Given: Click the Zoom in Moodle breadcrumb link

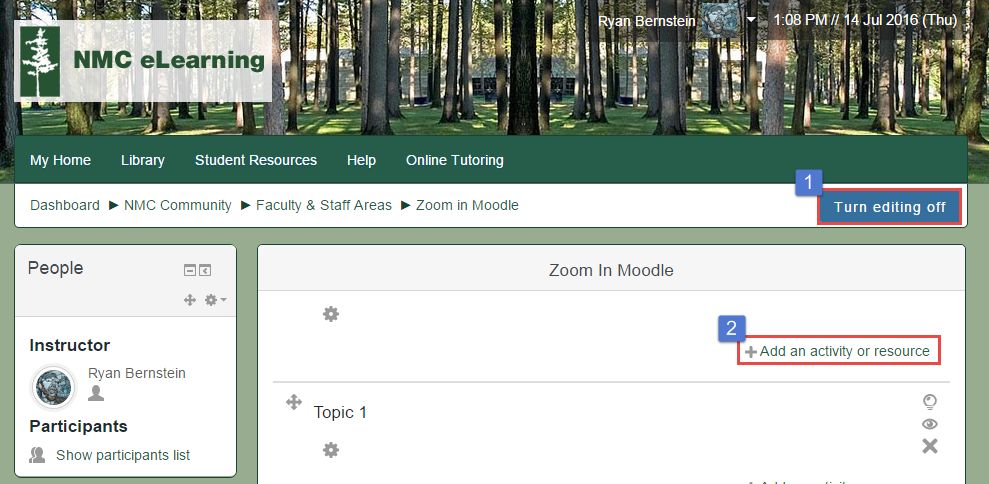Looking at the screenshot, I should coord(467,205).
